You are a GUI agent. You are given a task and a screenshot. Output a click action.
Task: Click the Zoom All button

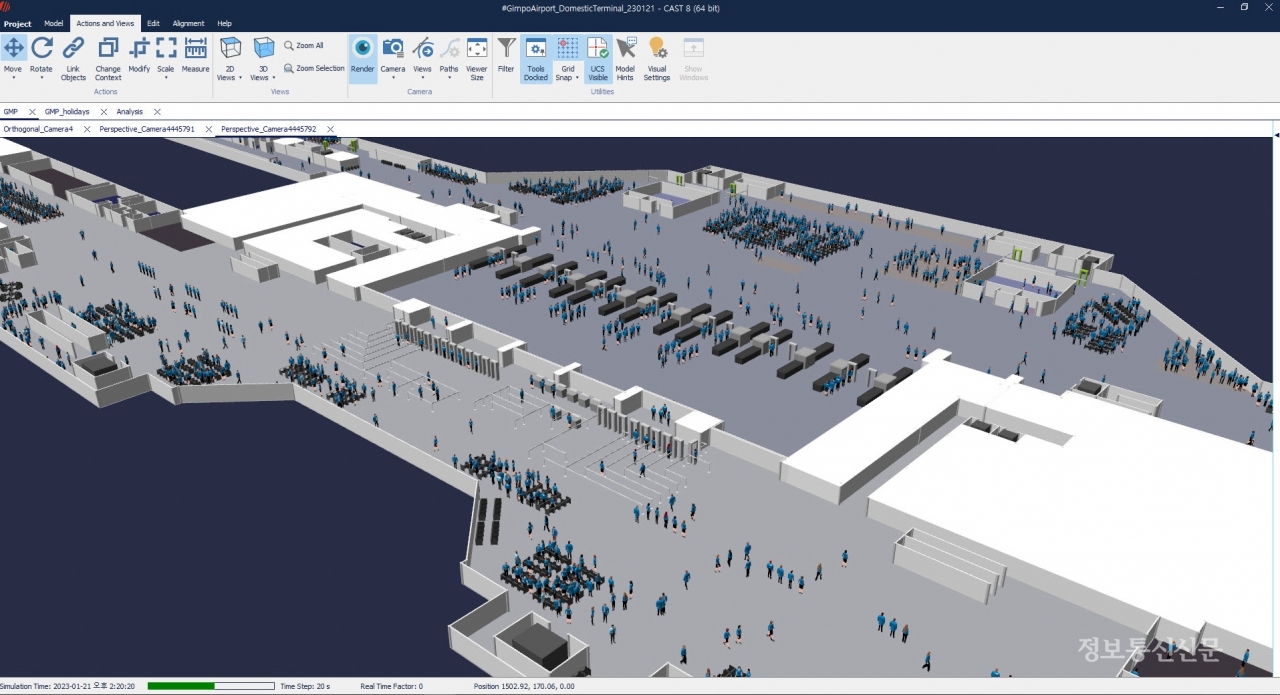tap(304, 46)
